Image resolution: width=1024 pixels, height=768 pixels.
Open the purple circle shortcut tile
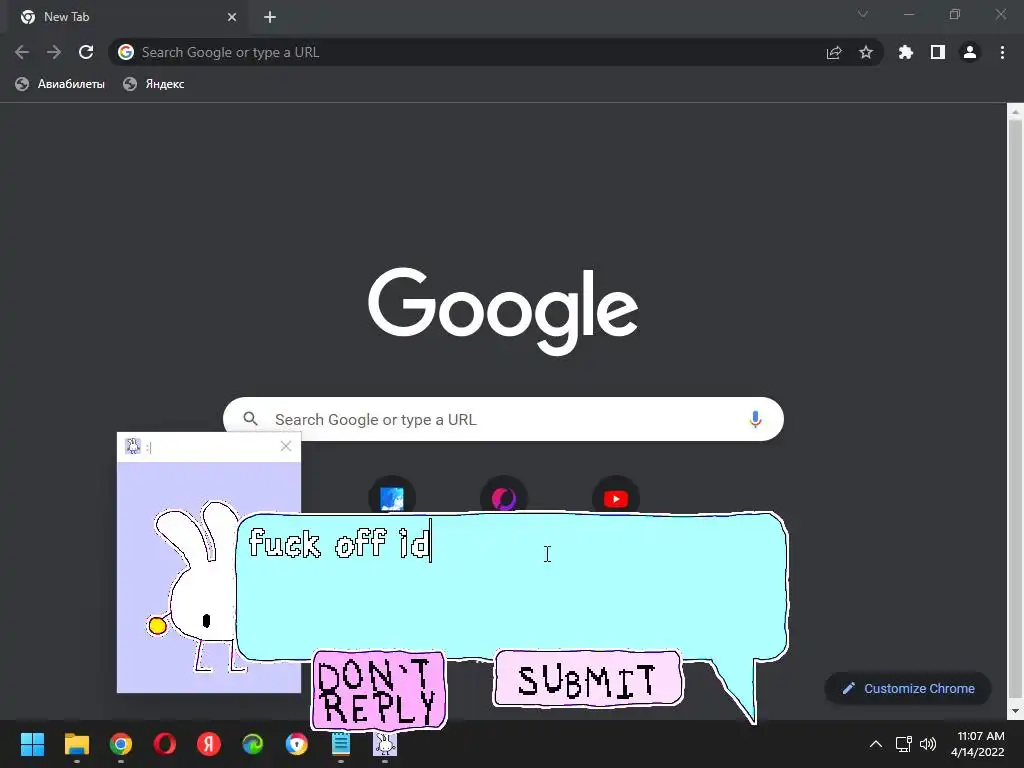click(x=504, y=499)
